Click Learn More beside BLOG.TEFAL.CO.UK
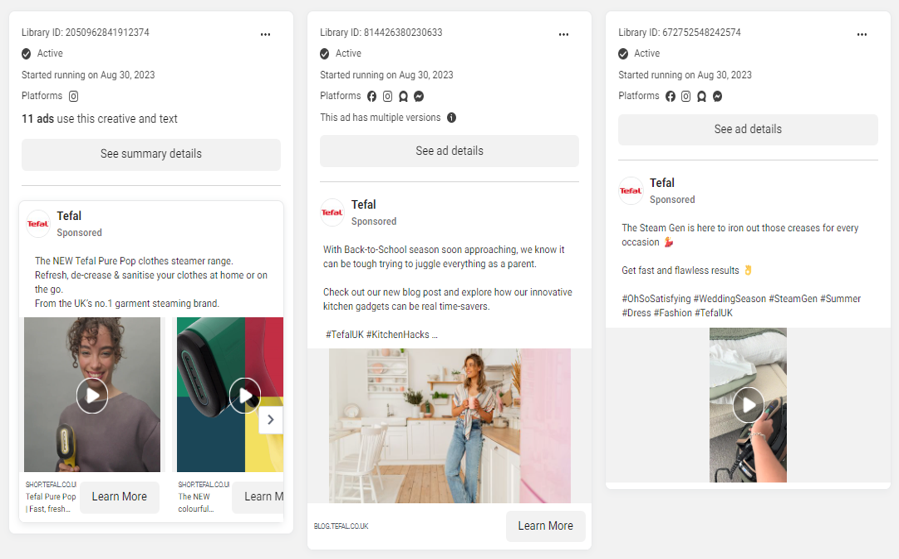 (545, 526)
